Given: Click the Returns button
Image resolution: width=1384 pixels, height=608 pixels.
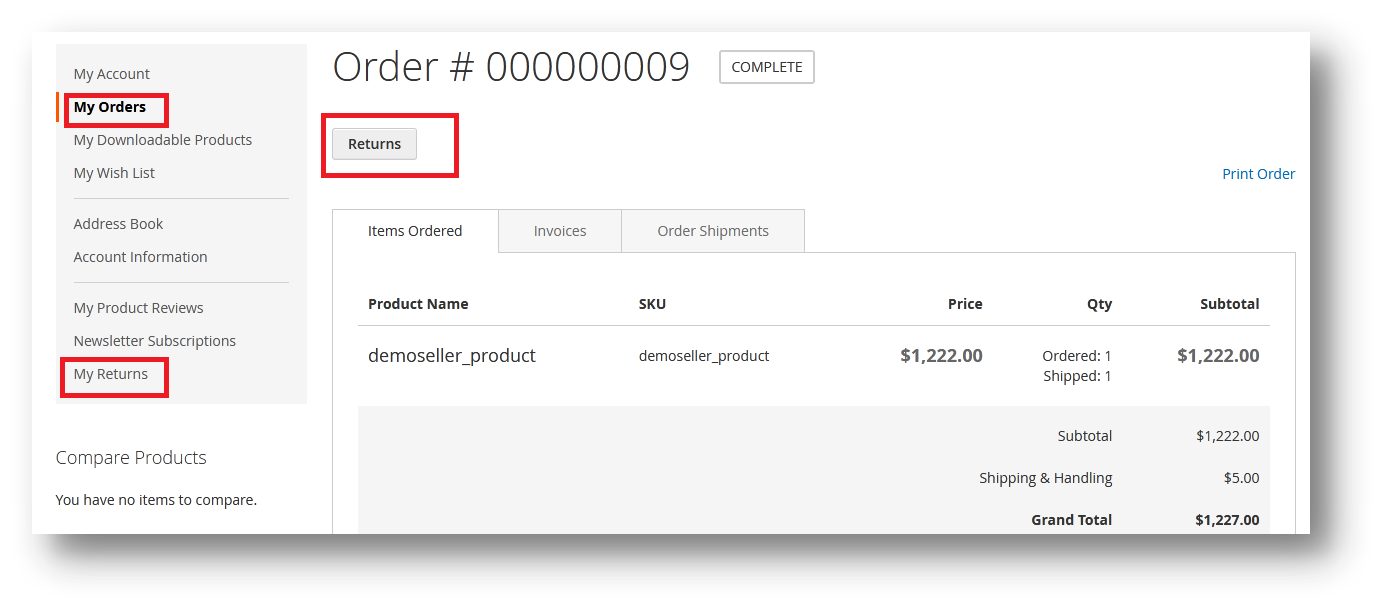Looking at the screenshot, I should [x=374, y=144].
